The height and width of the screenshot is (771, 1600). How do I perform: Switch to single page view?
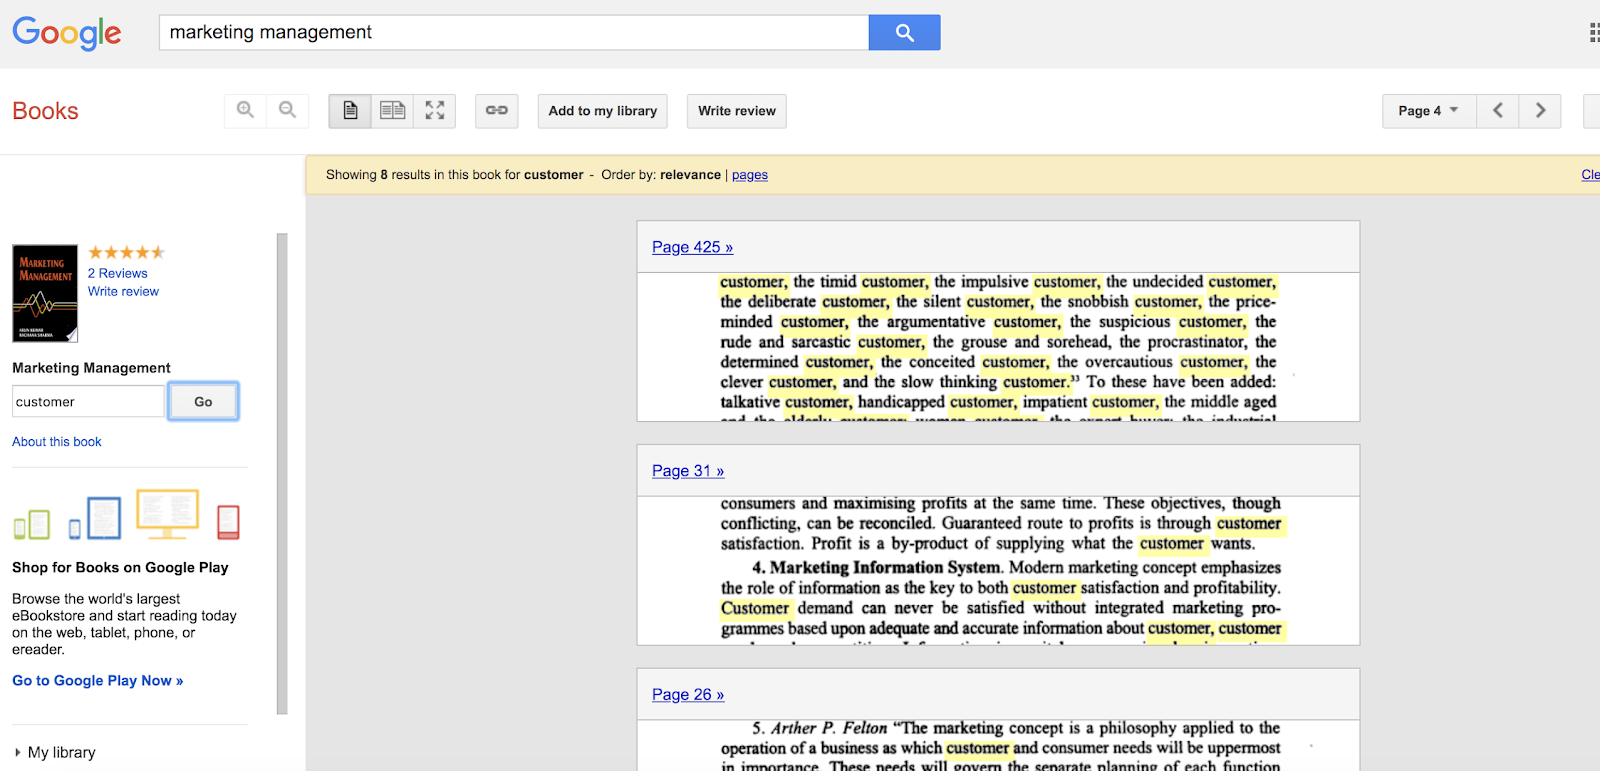pyautogui.click(x=350, y=111)
